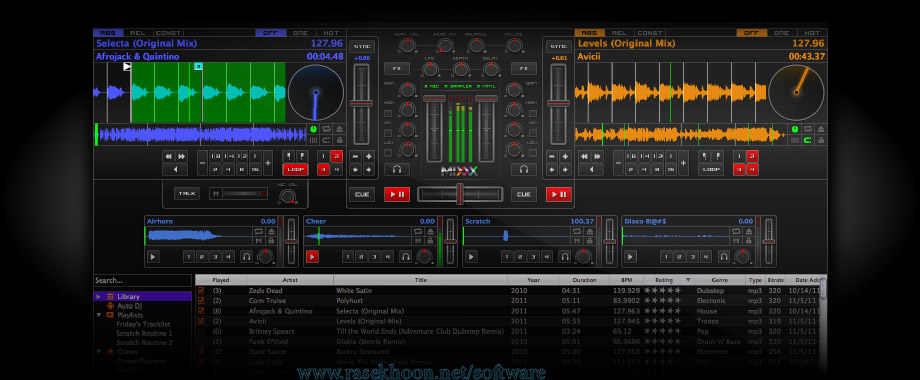
Task: Select HOT cue mode on right deck
Action: click(812, 33)
